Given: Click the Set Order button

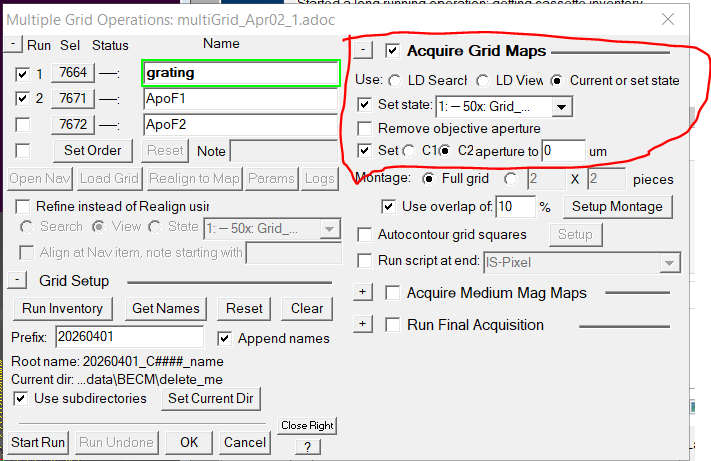Looking at the screenshot, I should pyautogui.click(x=93, y=150).
